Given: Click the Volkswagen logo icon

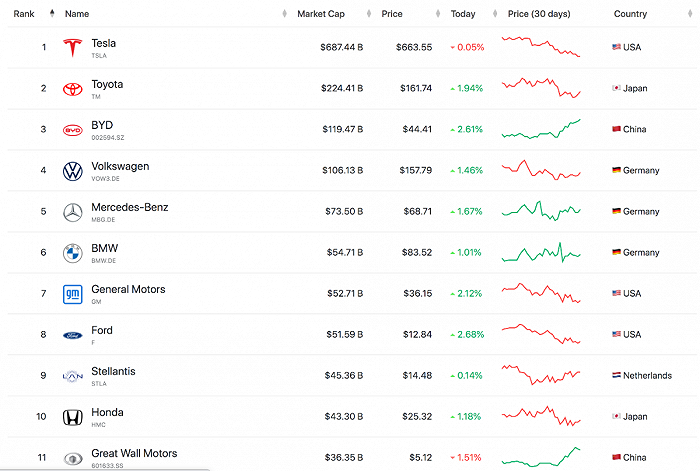Looking at the screenshot, I should click(x=71, y=171).
